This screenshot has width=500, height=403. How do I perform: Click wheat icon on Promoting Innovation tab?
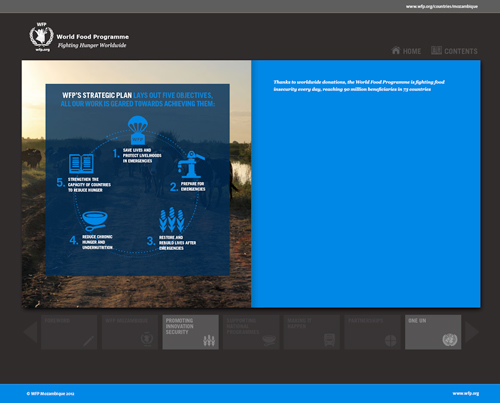(x=209, y=340)
